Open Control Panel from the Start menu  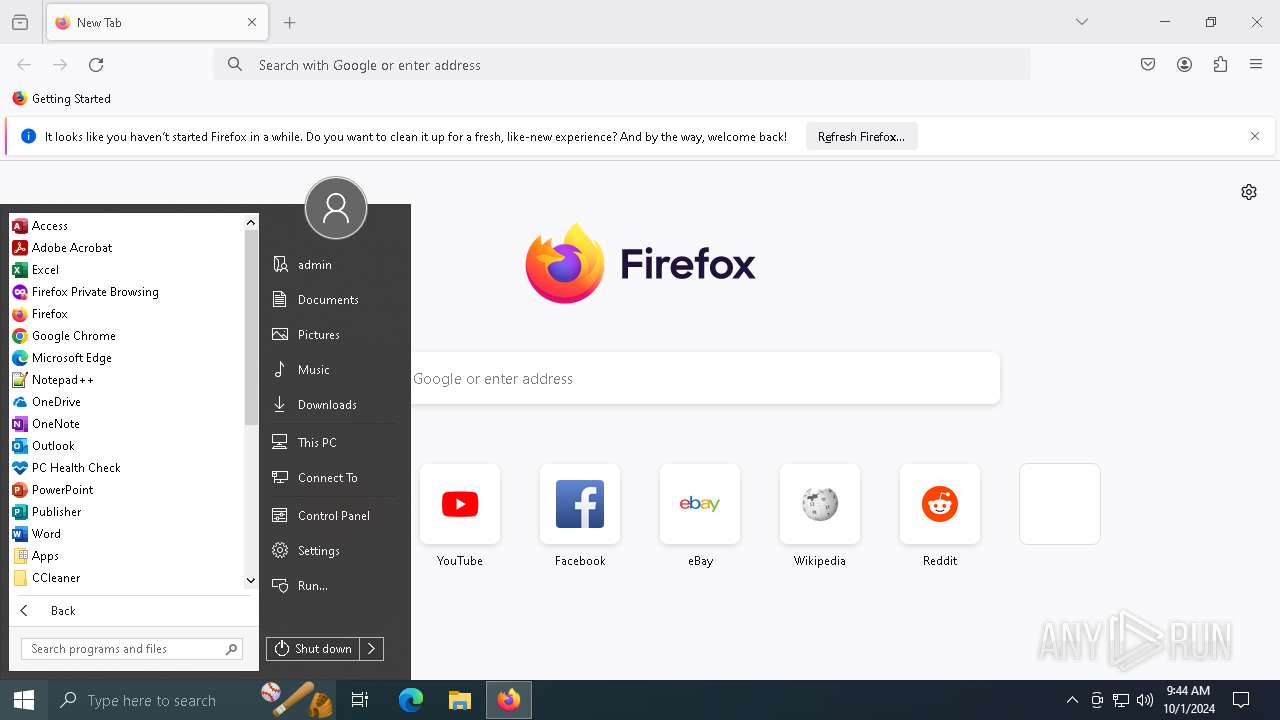[334, 516]
